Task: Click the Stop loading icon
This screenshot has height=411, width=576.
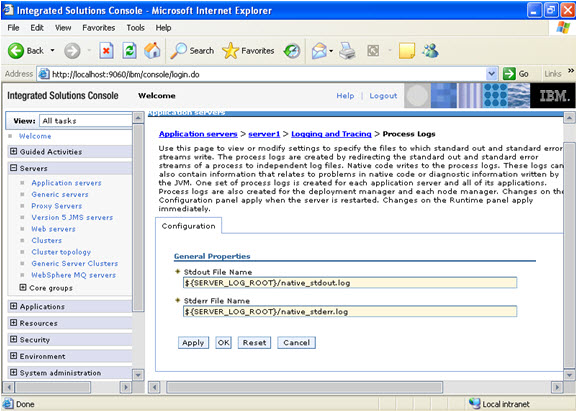Action: click(x=106, y=51)
